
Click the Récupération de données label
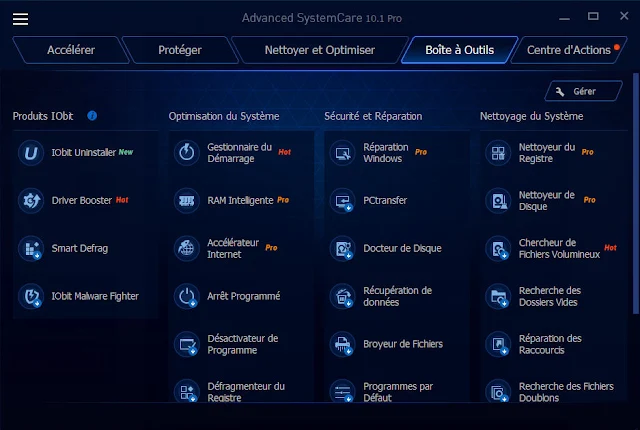tap(398, 296)
